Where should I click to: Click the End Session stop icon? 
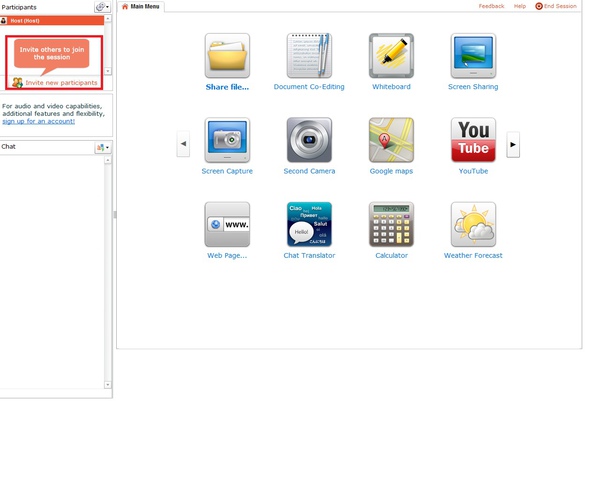pyautogui.click(x=538, y=6)
